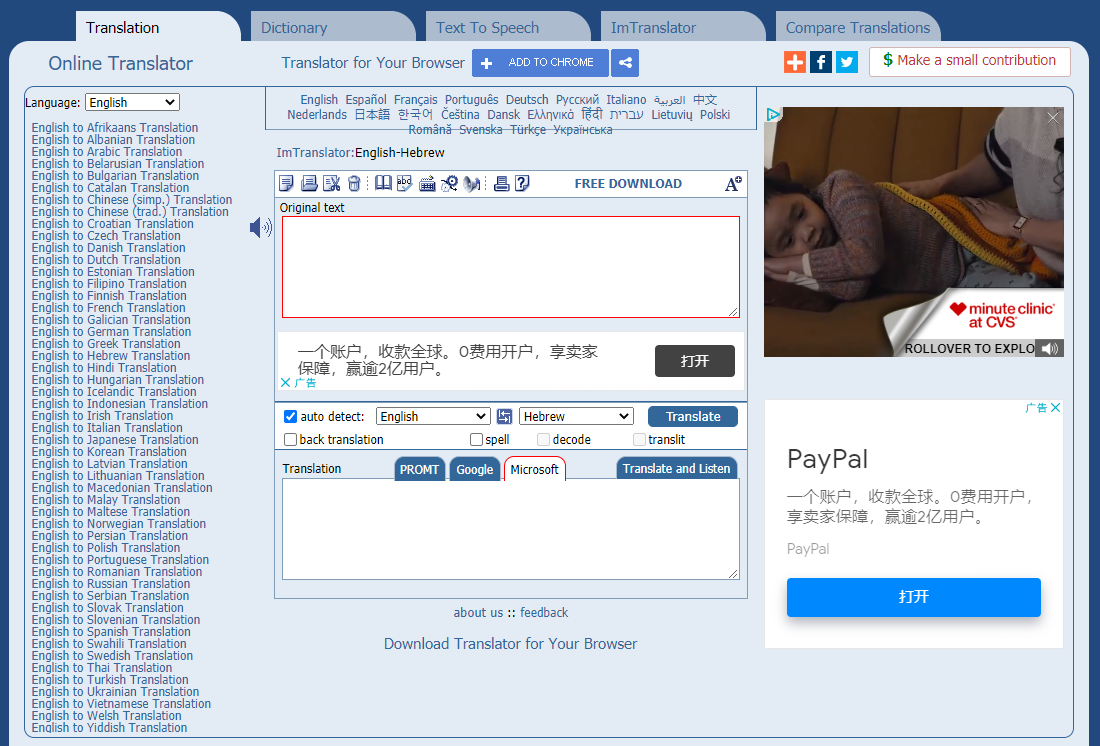
Task: Switch interface to Español
Action: point(365,100)
